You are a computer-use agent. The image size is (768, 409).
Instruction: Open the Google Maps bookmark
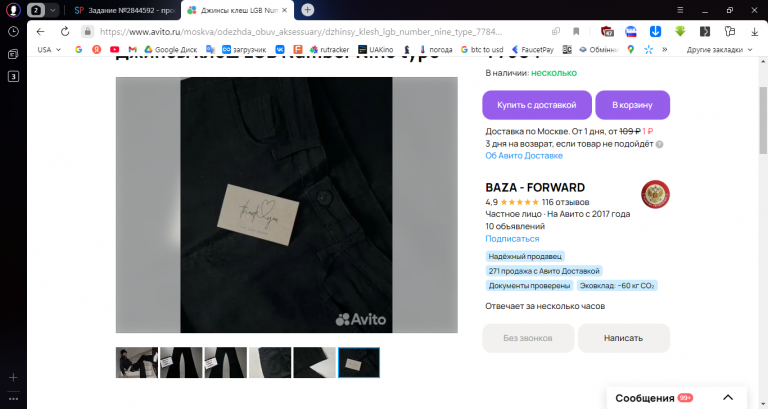point(630,49)
